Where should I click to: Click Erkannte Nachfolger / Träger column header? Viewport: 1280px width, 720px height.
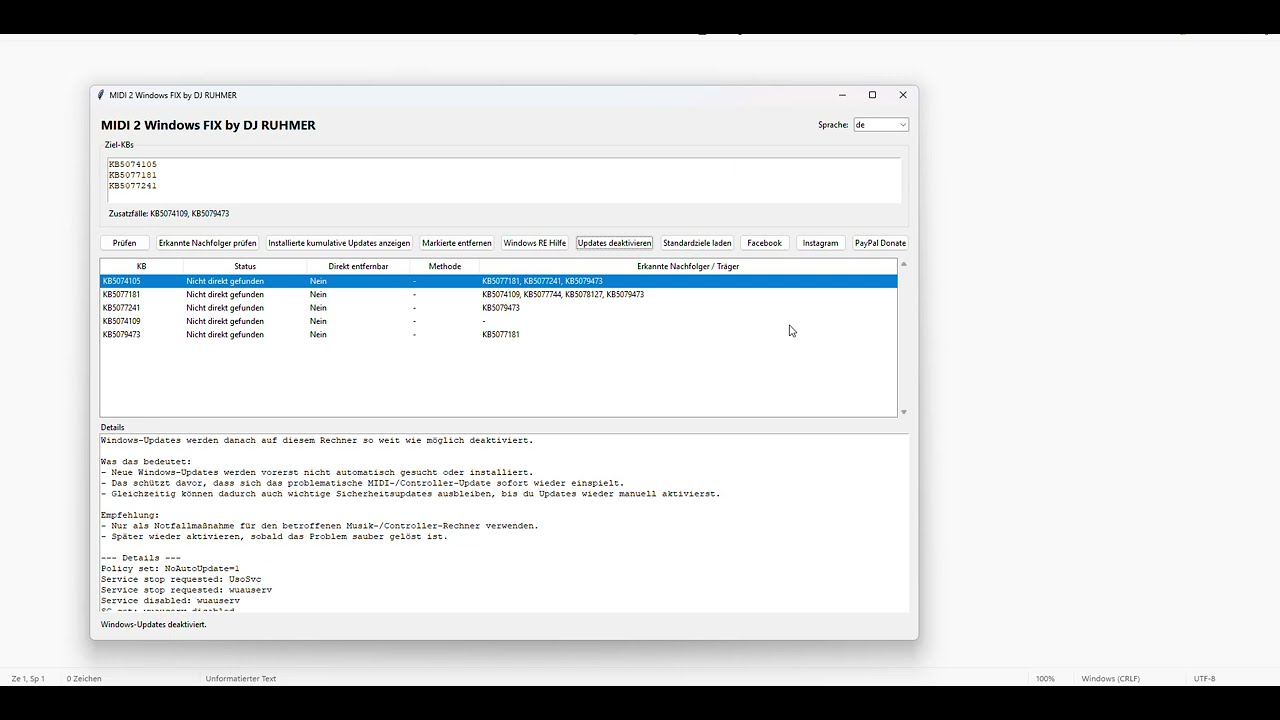688,266
